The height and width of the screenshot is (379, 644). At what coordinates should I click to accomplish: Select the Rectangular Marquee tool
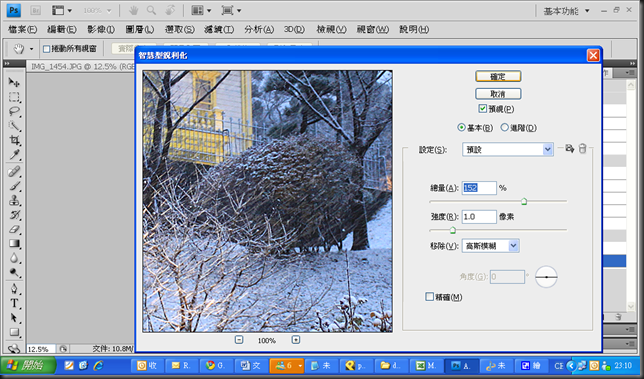pyautogui.click(x=14, y=97)
